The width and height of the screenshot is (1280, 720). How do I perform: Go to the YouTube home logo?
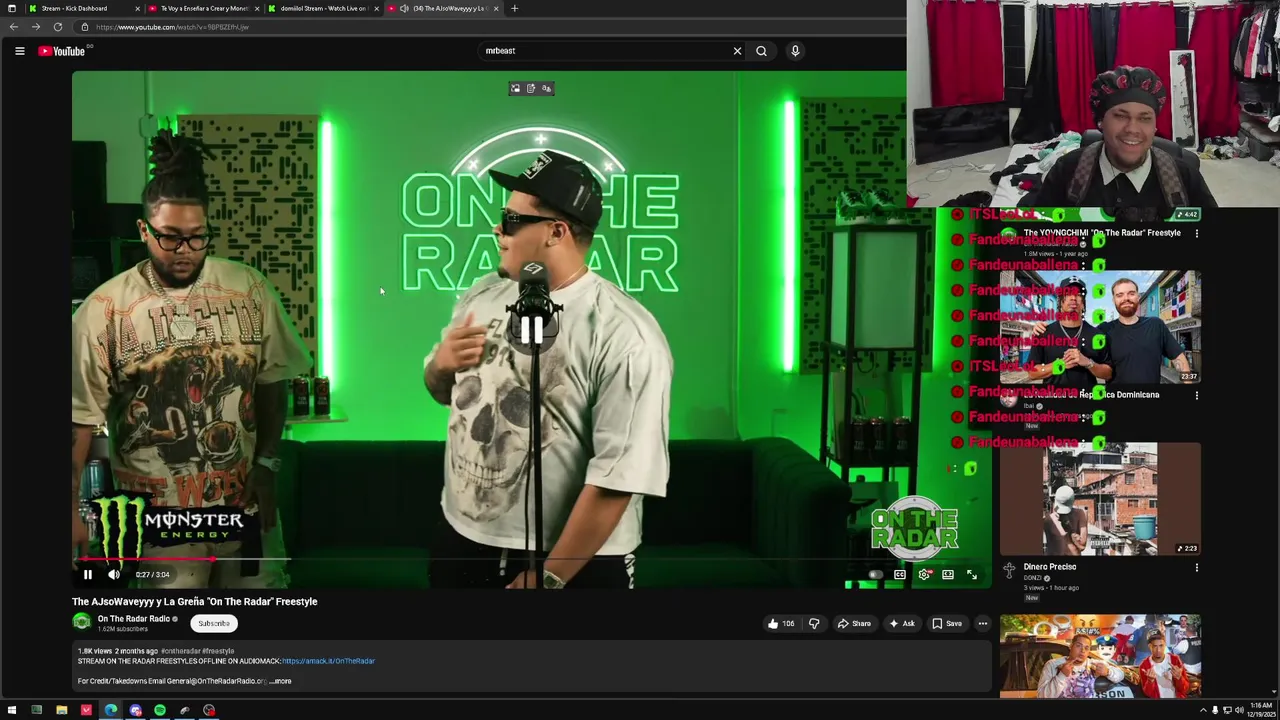[62, 51]
